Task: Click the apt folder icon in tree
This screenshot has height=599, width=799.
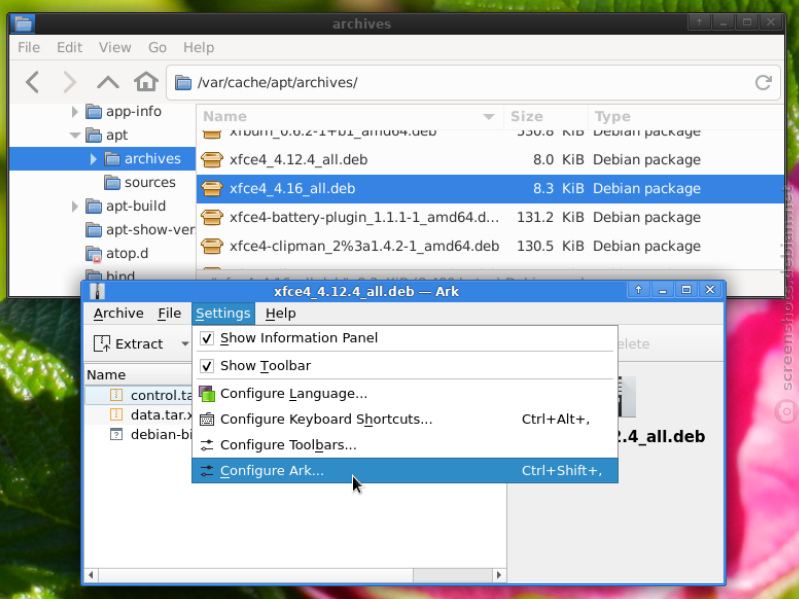Action: pyautogui.click(x=94, y=135)
